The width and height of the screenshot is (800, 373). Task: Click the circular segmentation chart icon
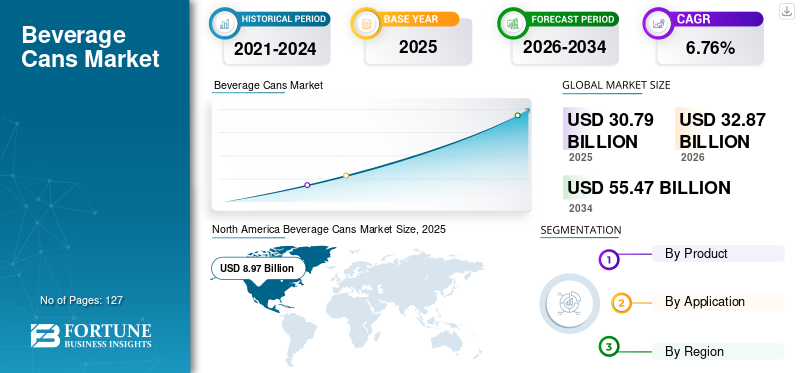(x=570, y=303)
